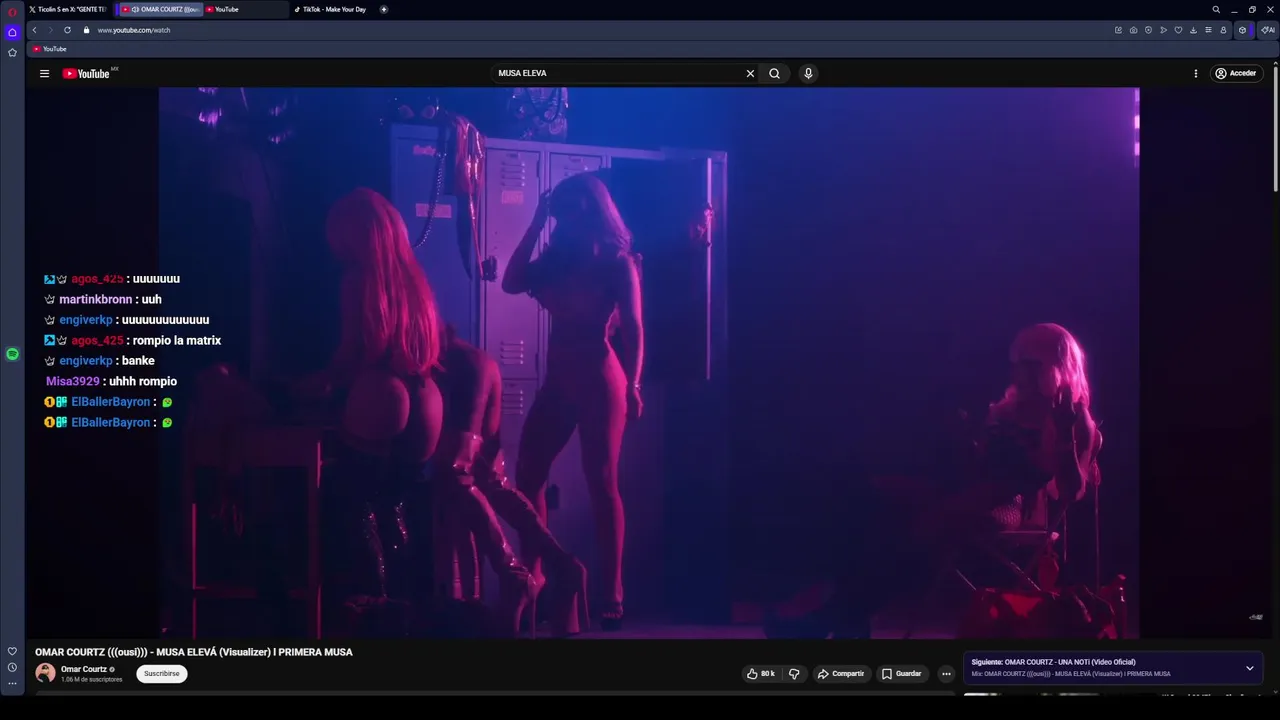Open more actions ellipsis beside Guardar
This screenshot has height=720, width=1280.
[946, 674]
